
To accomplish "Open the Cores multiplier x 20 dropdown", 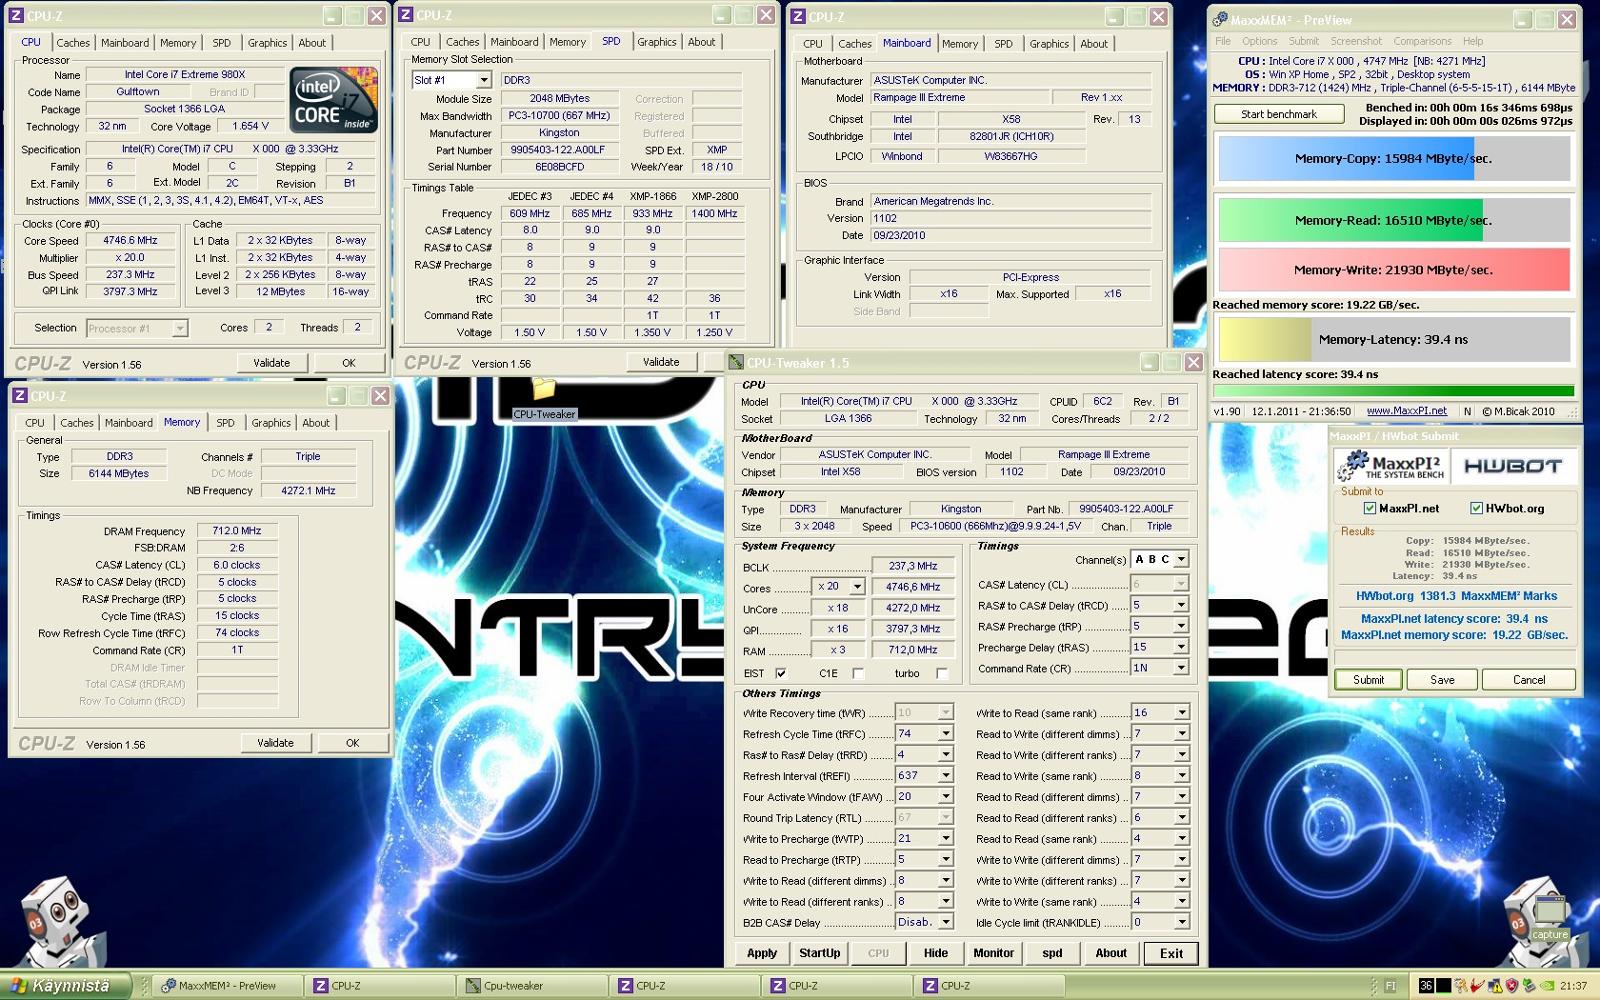I will (857, 587).
